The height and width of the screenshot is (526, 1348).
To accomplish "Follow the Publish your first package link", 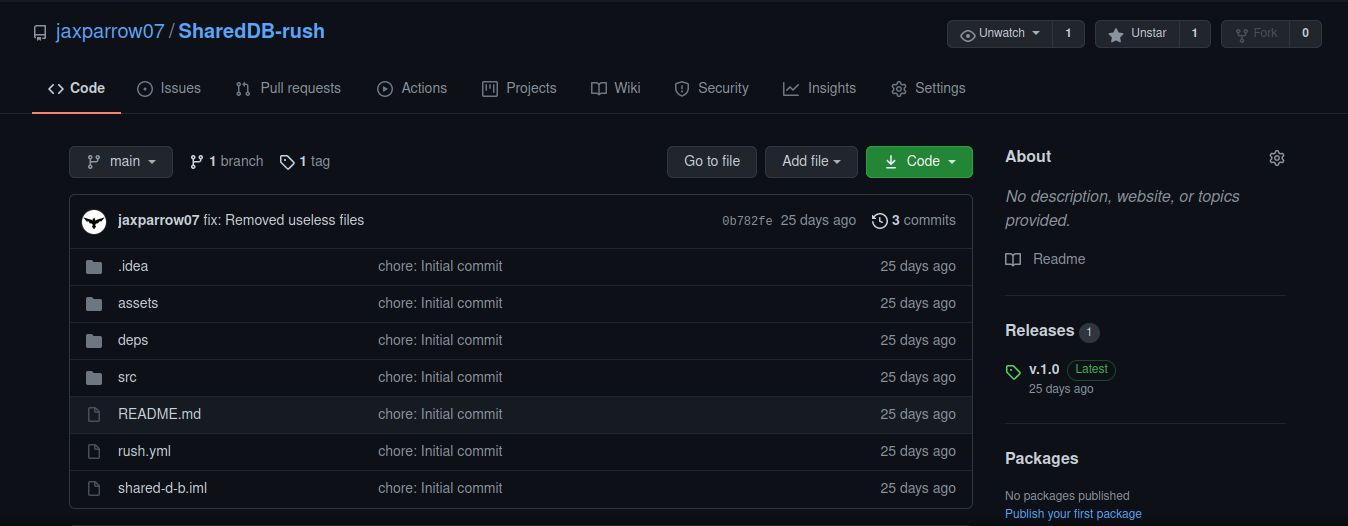I will tap(1073, 514).
